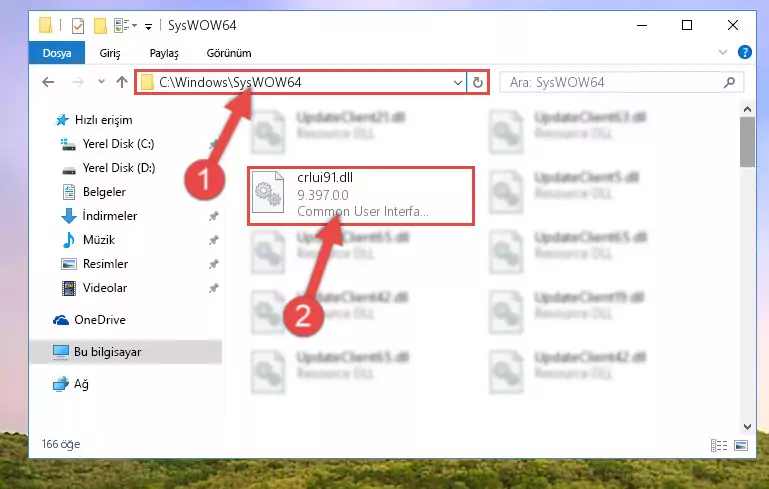Switch to Large icons view in status bar

(x=741, y=445)
